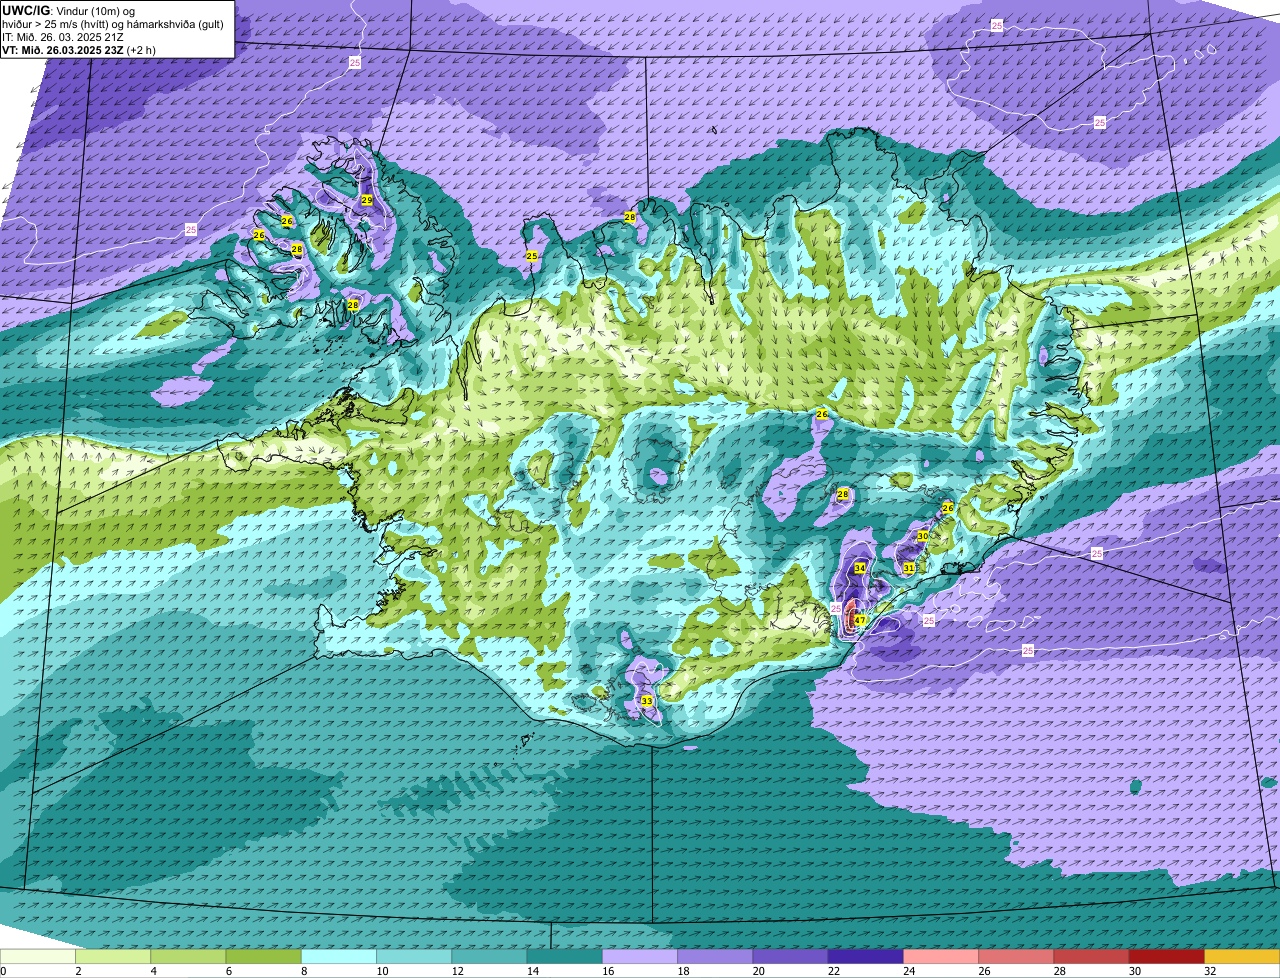Pick the legend swatch between 2 and 4
The image size is (1280, 978).
(x=113, y=957)
